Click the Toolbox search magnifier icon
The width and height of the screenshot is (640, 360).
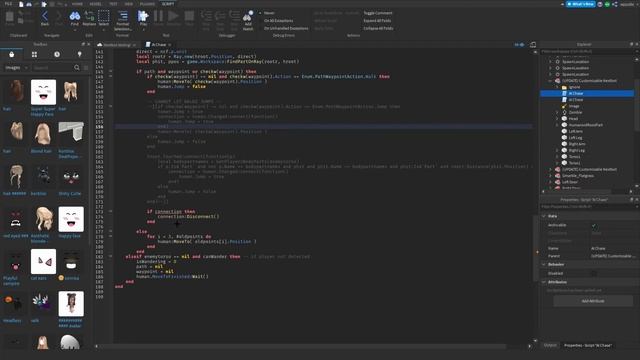click(x=77, y=67)
